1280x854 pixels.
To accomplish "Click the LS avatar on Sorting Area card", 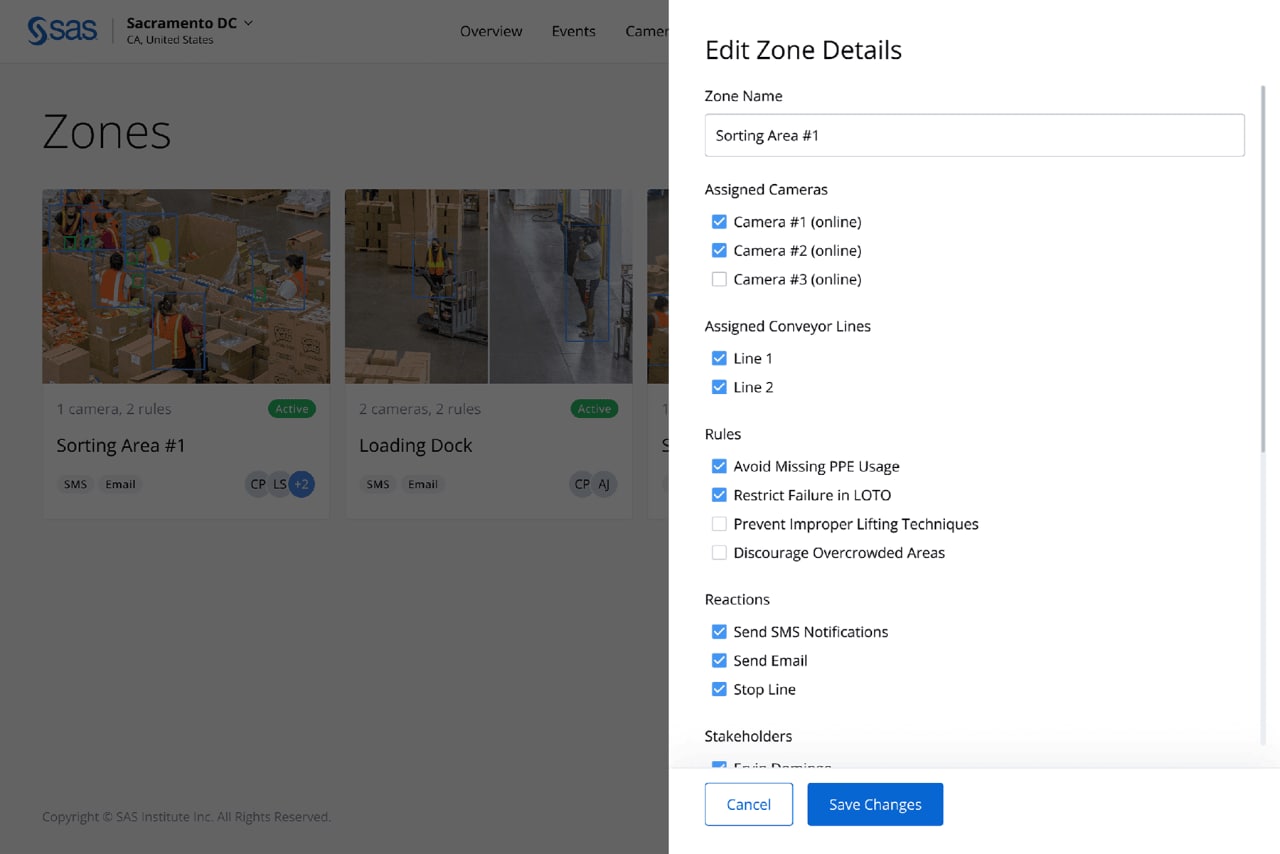I will [280, 484].
